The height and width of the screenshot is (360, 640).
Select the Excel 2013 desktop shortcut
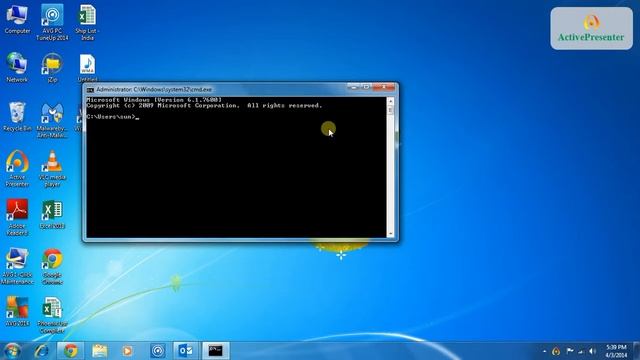[x=52, y=214]
